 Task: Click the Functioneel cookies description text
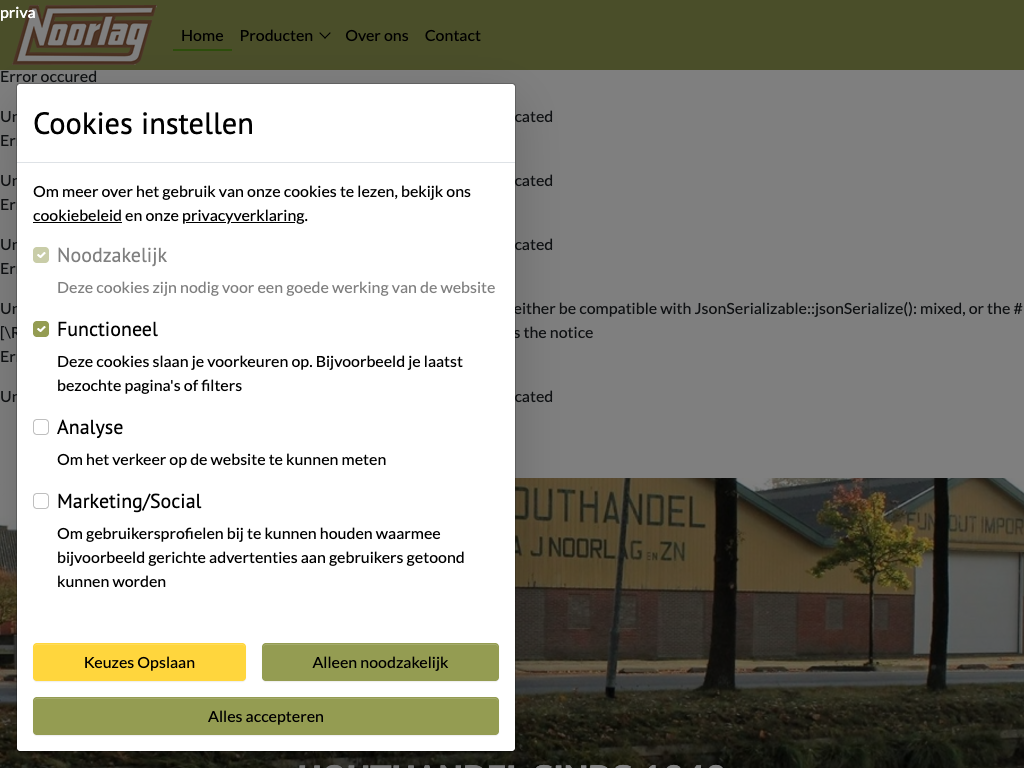(260, 373)
